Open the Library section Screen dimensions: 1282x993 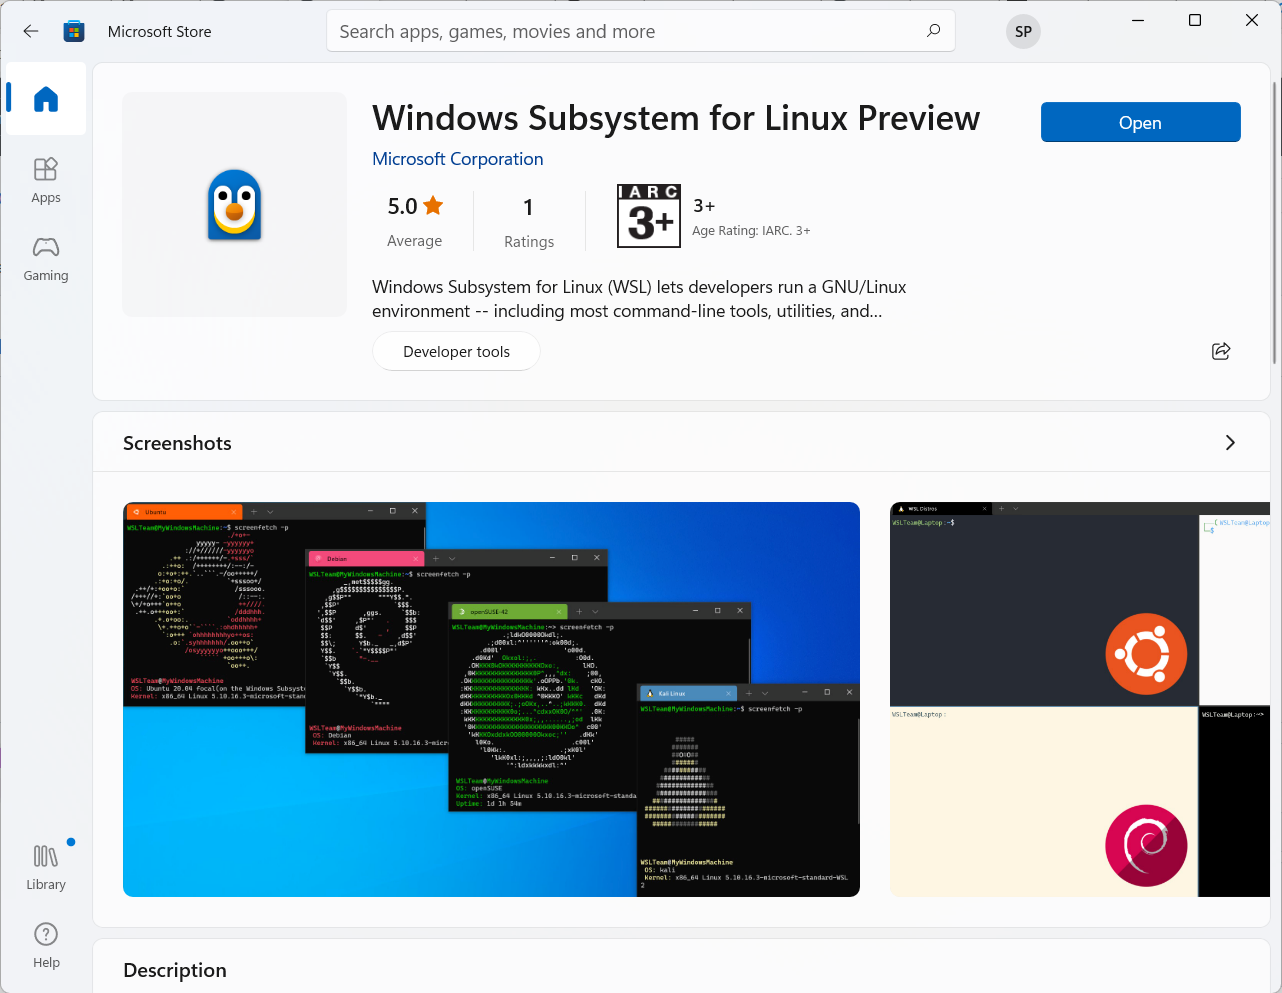(46, 867)
